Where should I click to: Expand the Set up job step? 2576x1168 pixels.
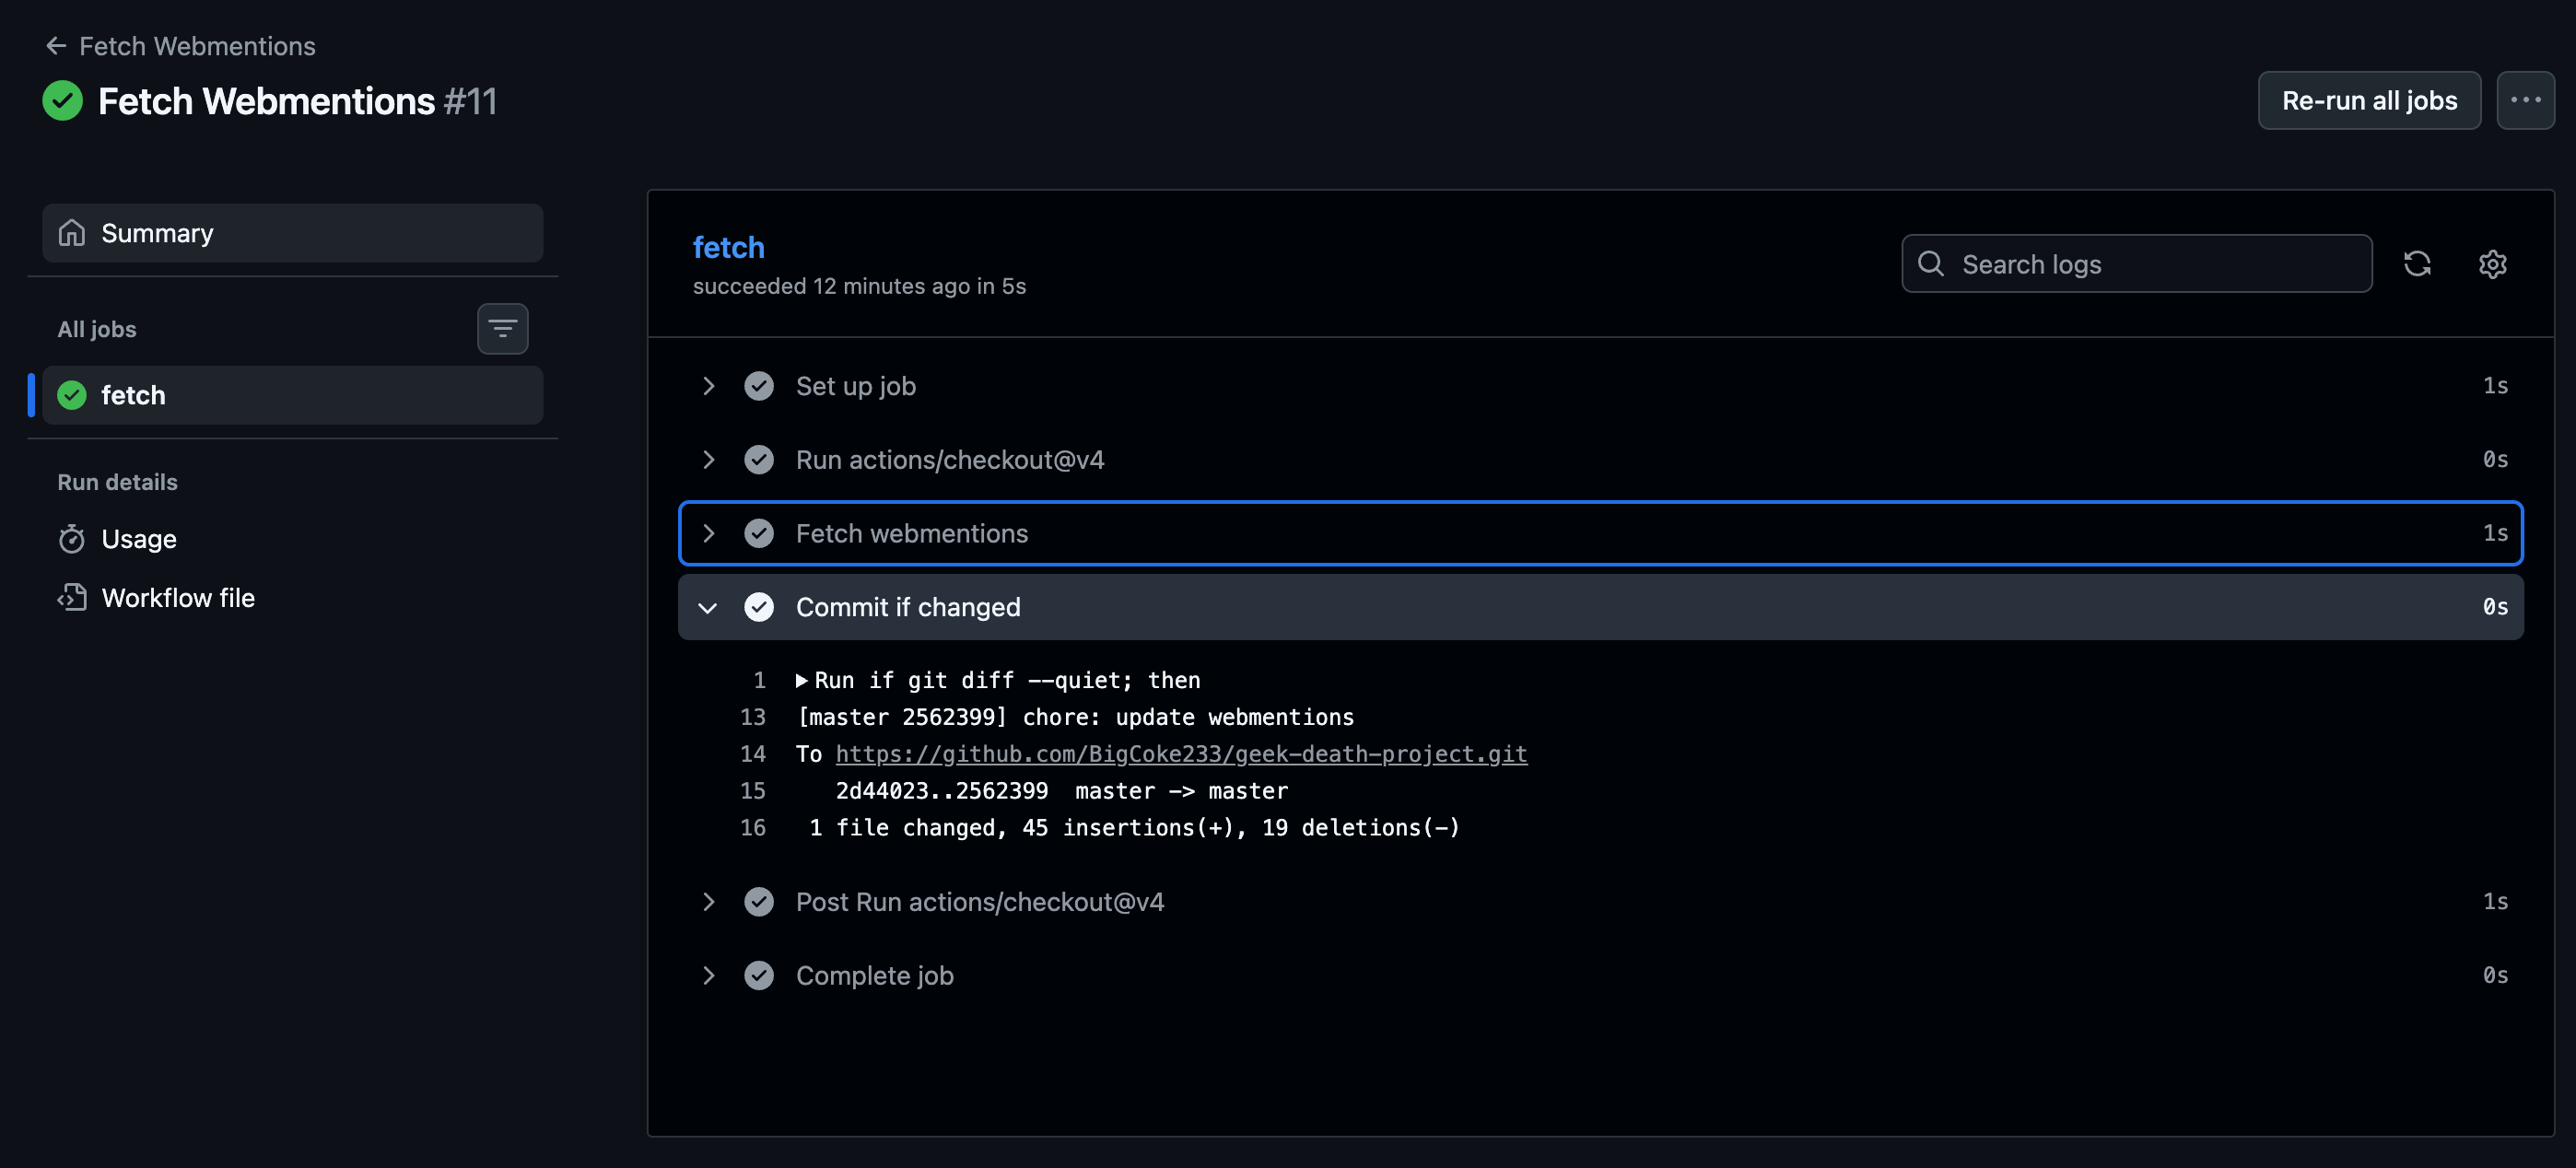pos(708,386)
